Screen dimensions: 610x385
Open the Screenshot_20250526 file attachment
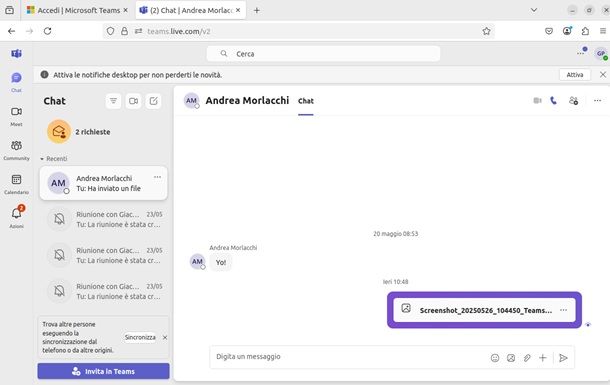[x=484, y=310]
